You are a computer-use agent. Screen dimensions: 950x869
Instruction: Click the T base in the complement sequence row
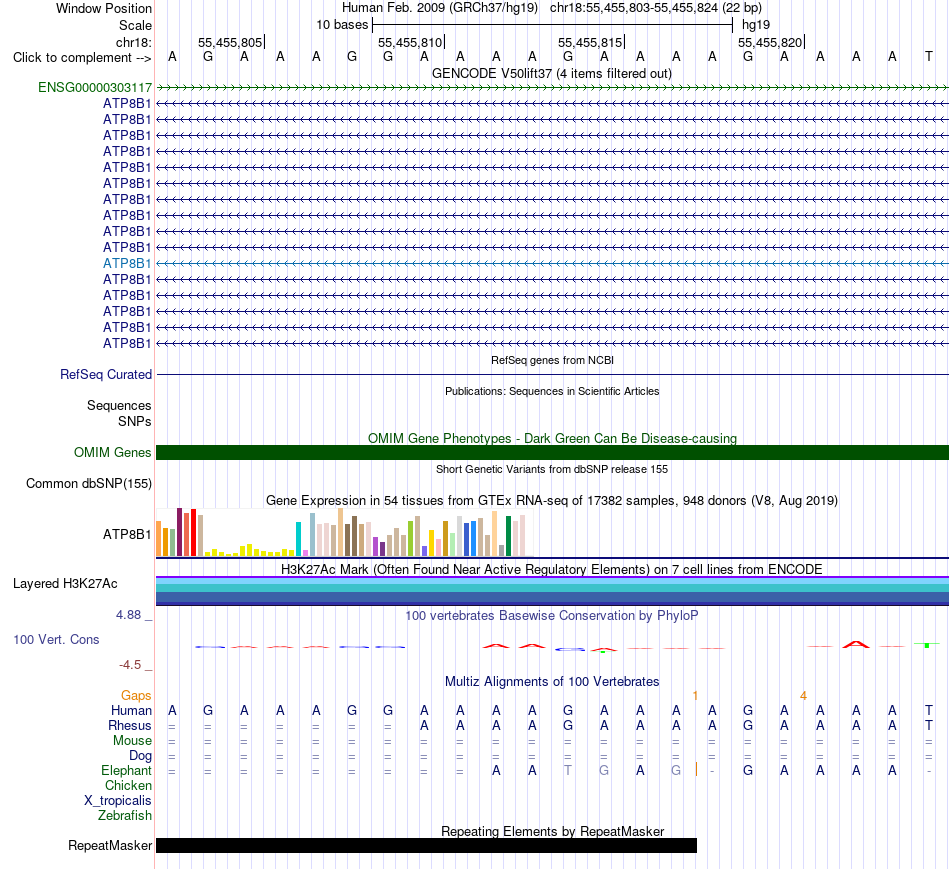coord(929,57)
